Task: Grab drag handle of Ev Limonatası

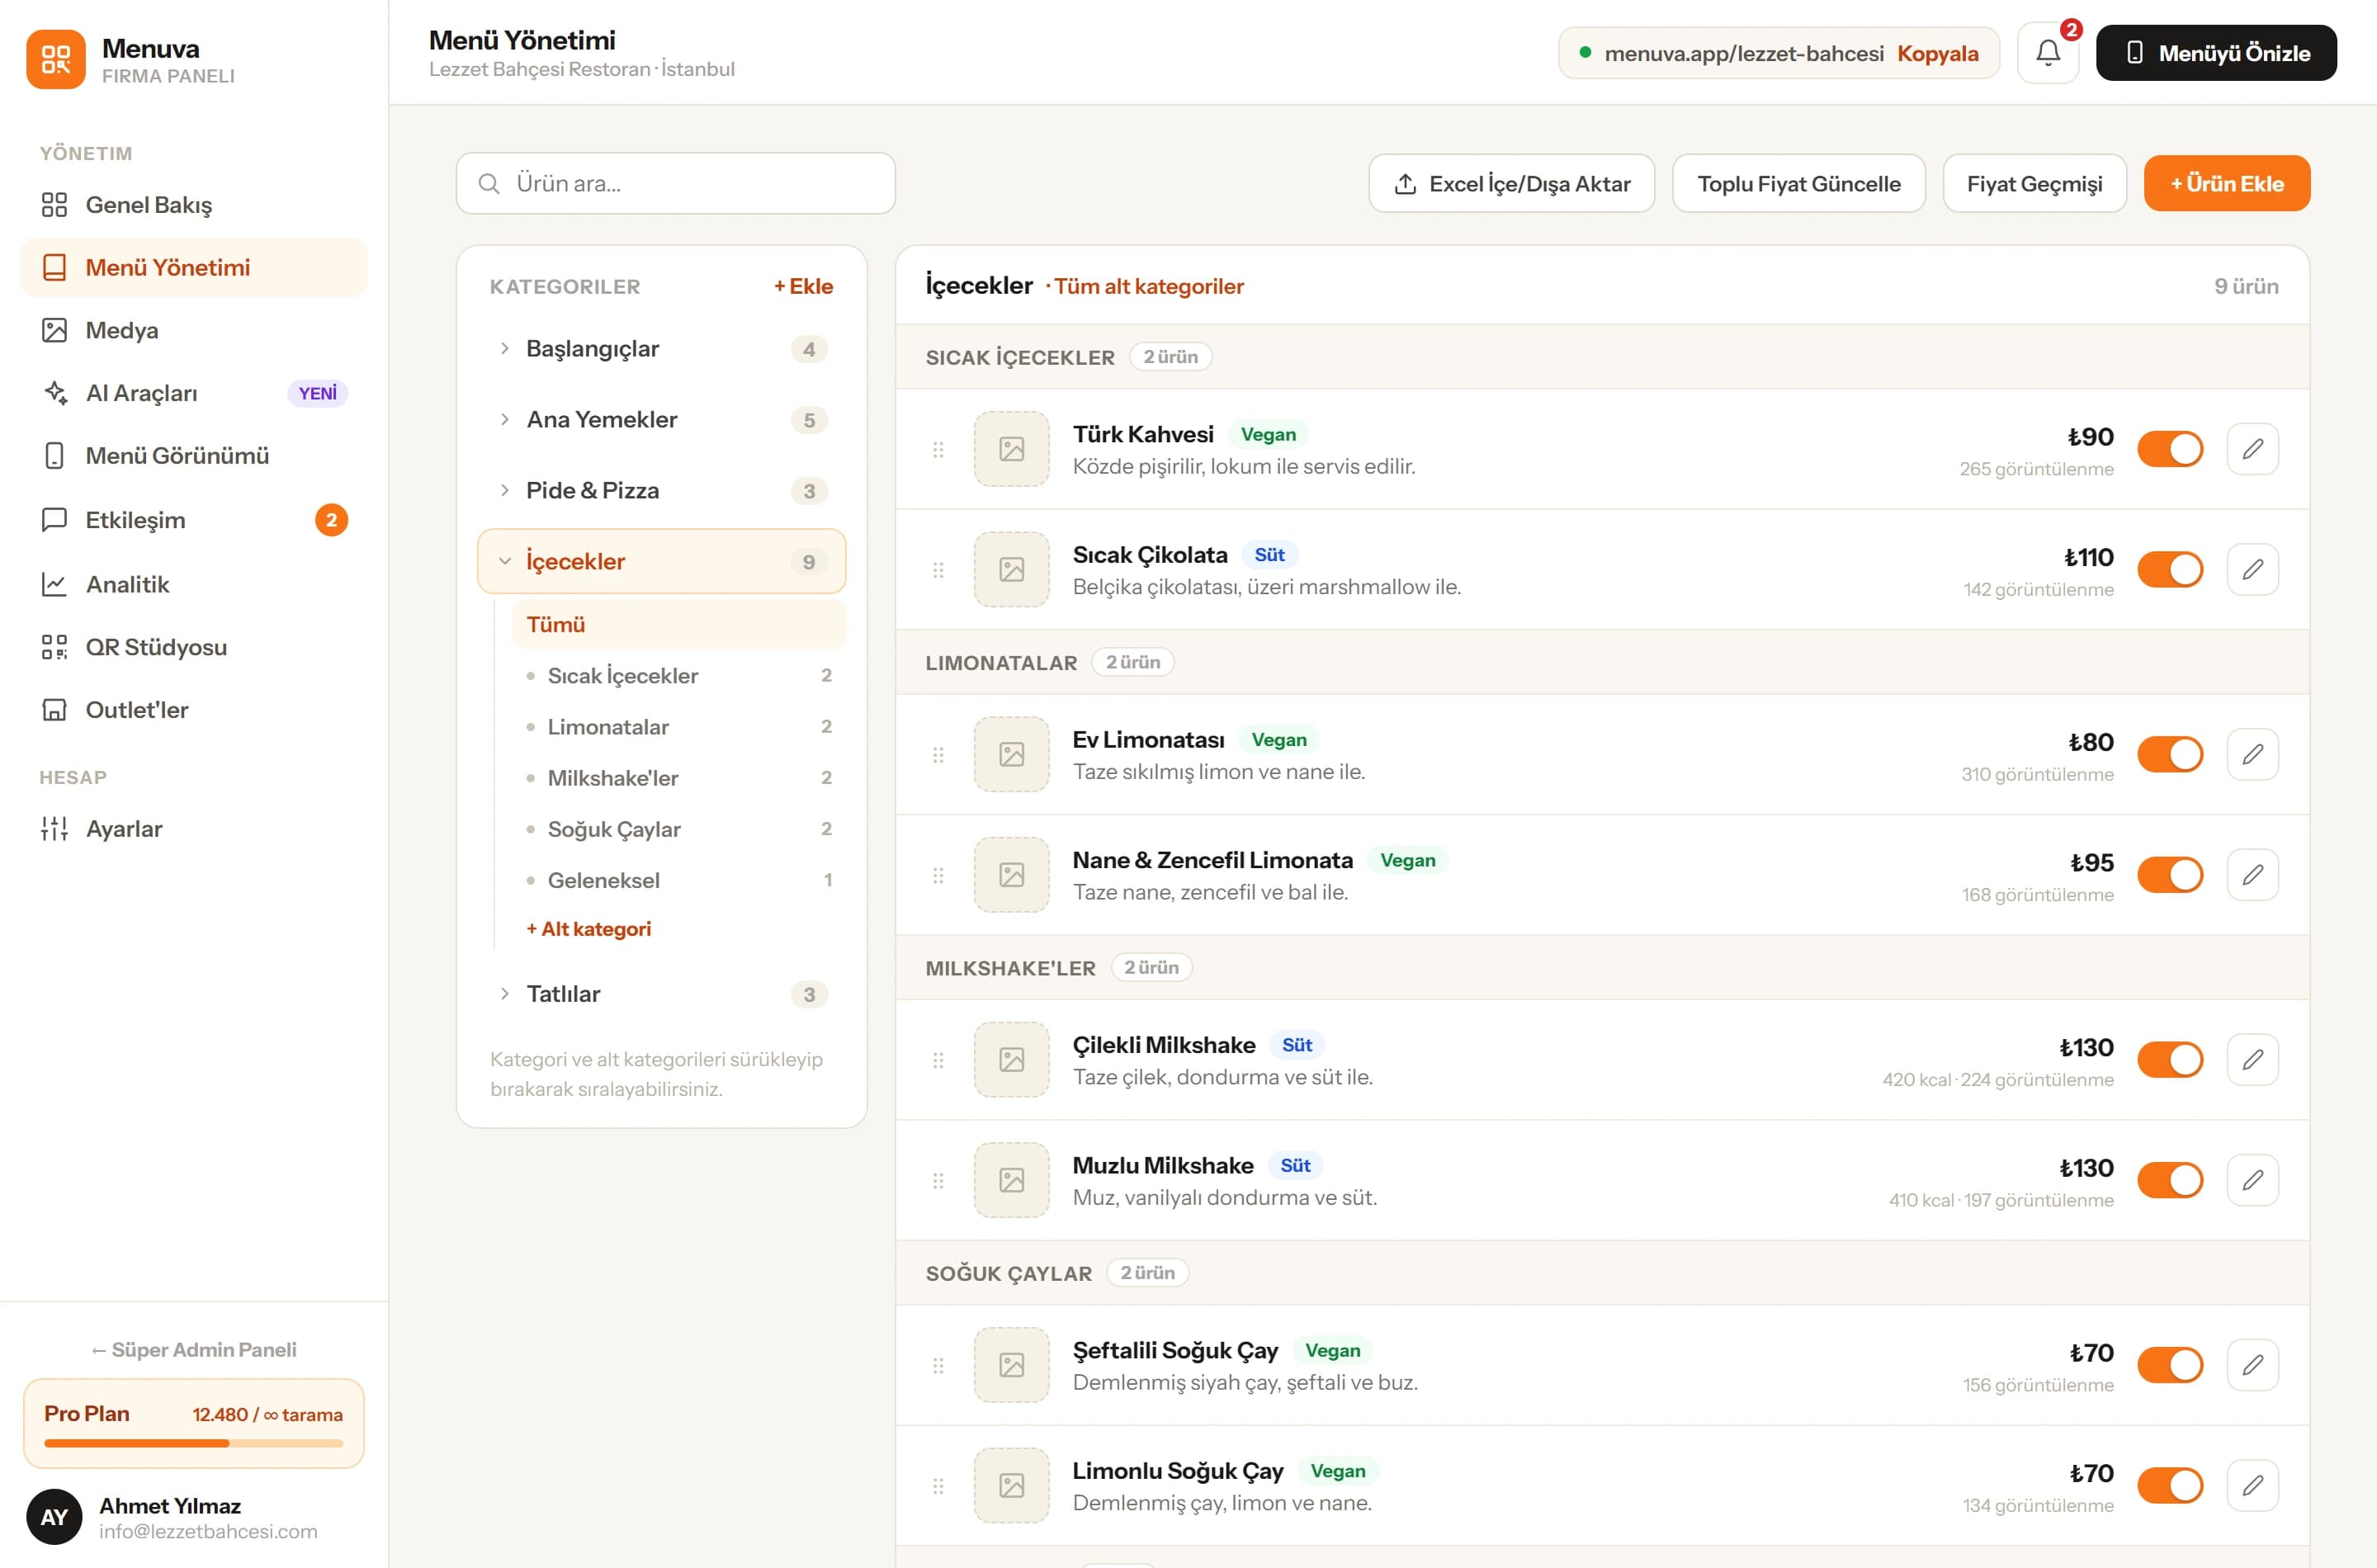Action: 938,754
